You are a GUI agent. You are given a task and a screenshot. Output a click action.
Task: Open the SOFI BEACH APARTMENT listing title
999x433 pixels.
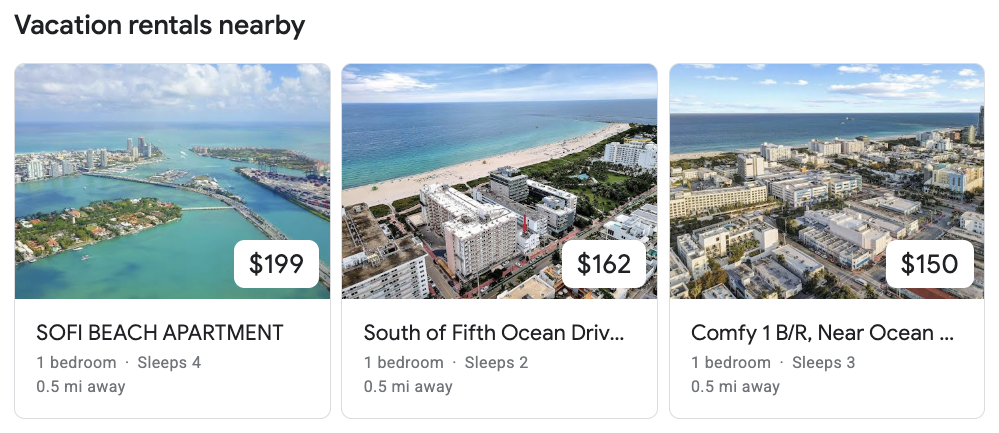pyautogui.click(x=160, y=333)
